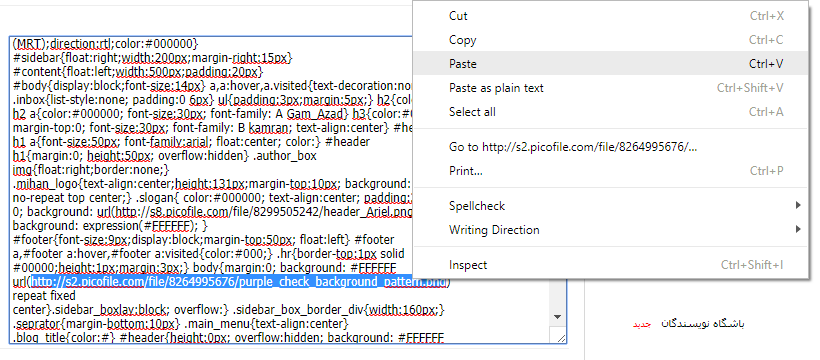
Task: Place cursor on the 'repeat fixed' line
Action: tap(44, 296)
